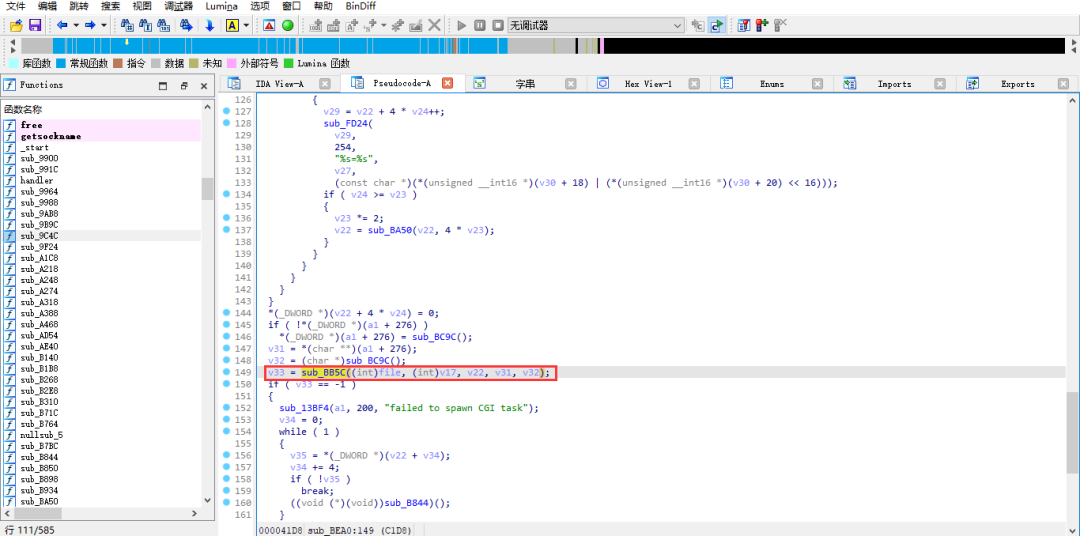Close the IDA View-A tab
This screenshot has height=536, width=1080.
pyautogui.click(x=325, y=83)
